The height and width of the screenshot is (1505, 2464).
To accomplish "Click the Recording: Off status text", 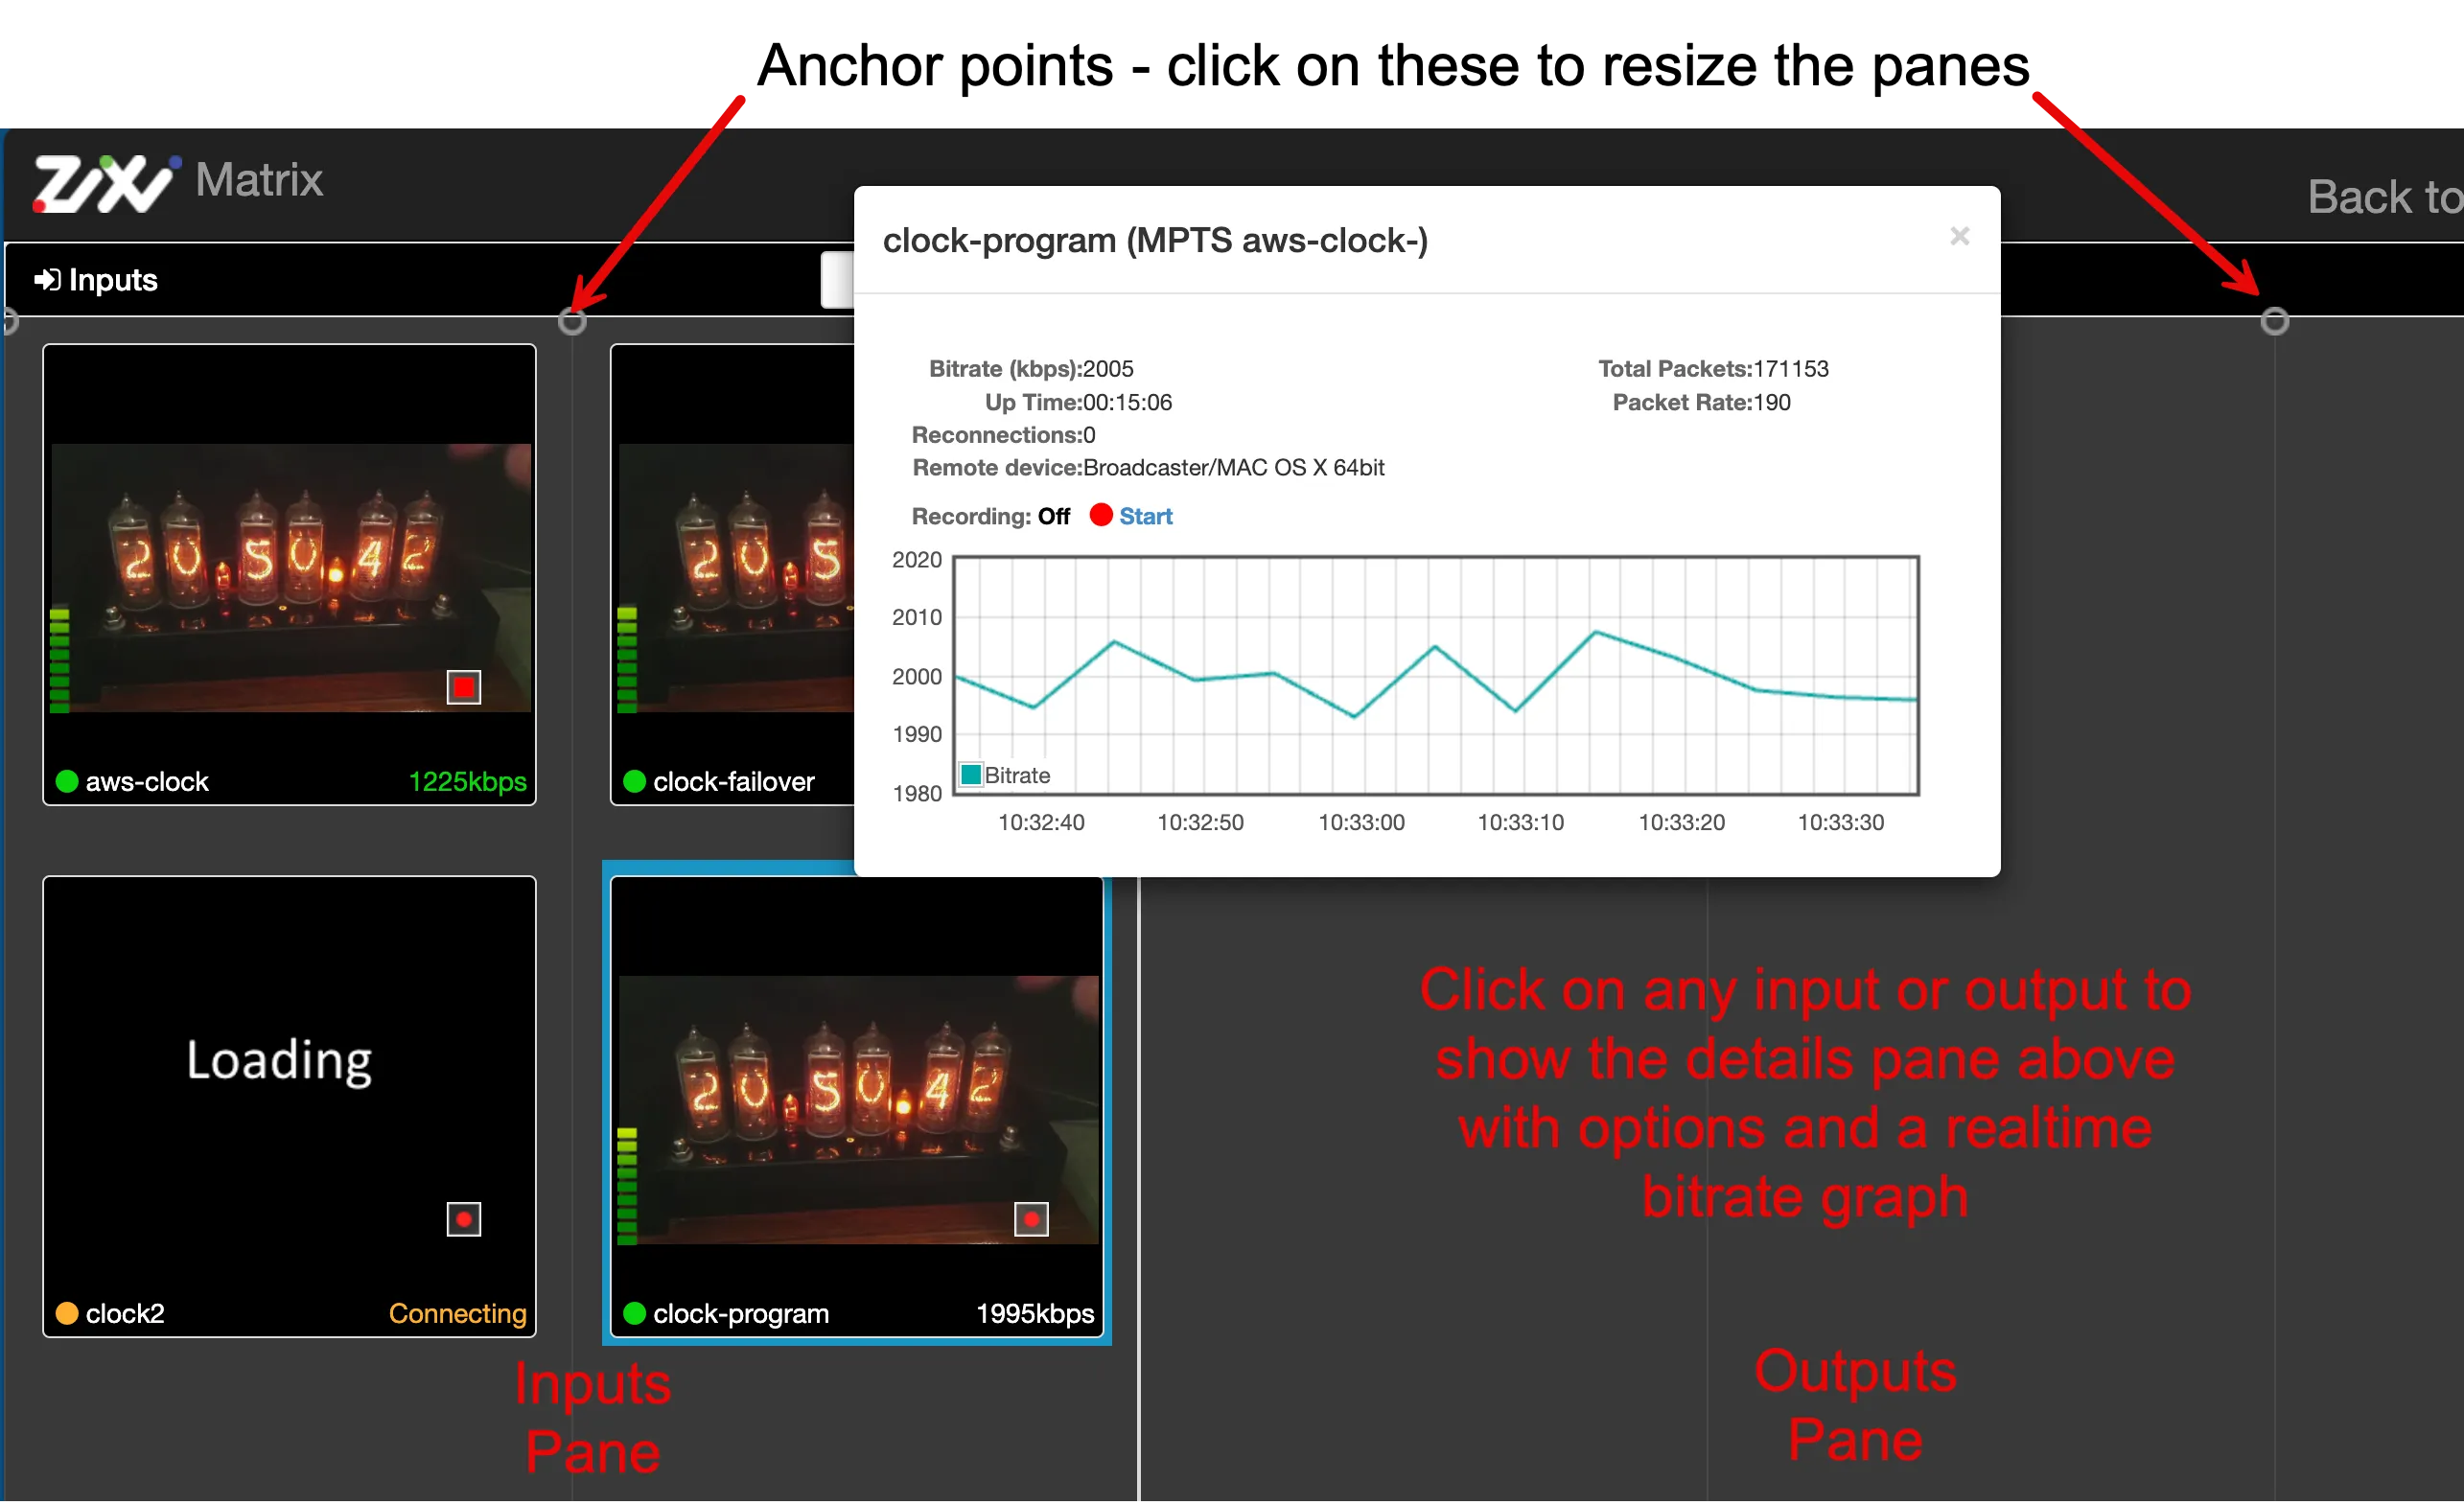I will coord(990,517).
